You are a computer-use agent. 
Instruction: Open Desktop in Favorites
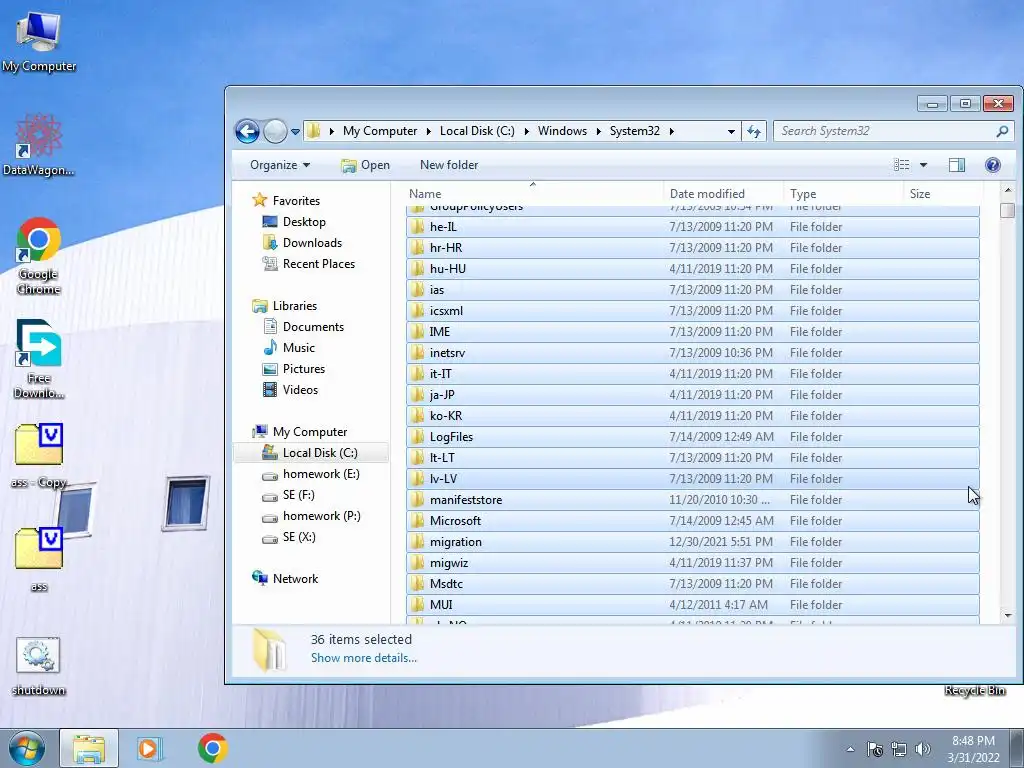point(304,221)
